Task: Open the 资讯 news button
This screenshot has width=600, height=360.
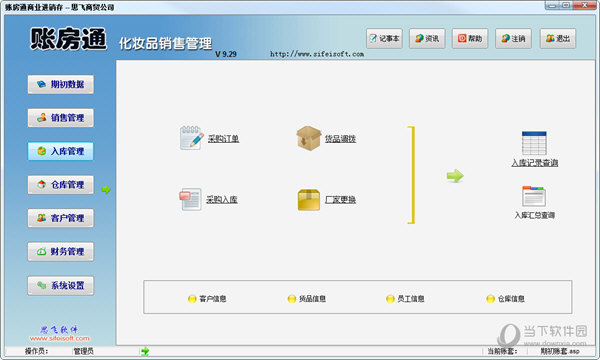Action: point(427,38)
